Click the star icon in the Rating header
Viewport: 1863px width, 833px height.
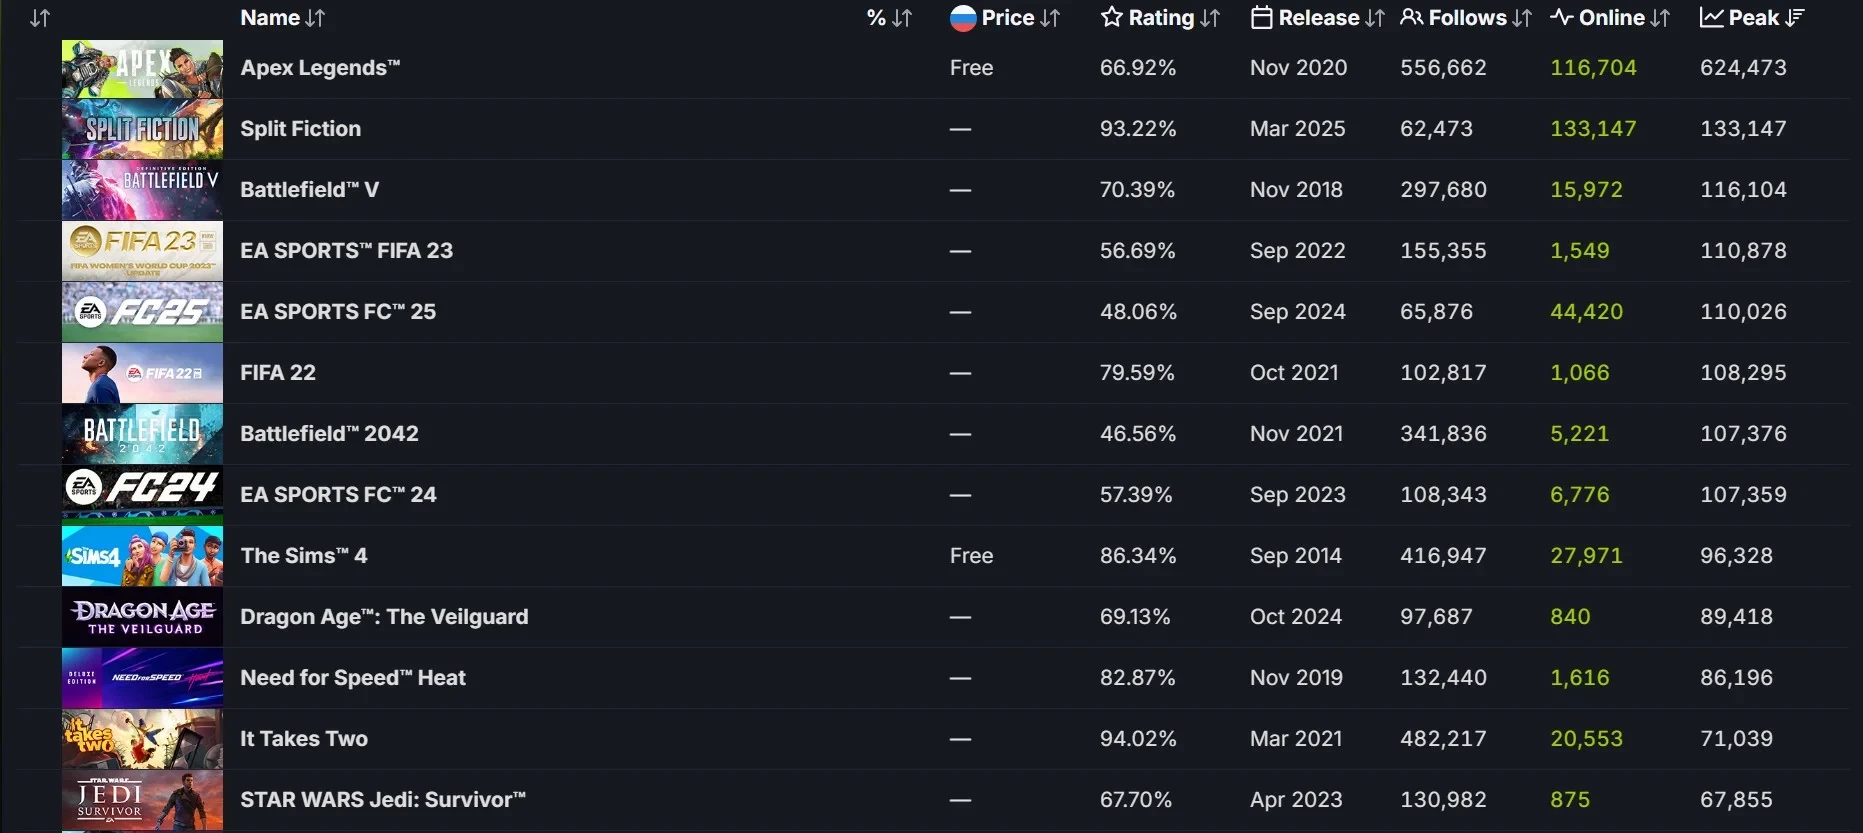[x=1111, y=18]
